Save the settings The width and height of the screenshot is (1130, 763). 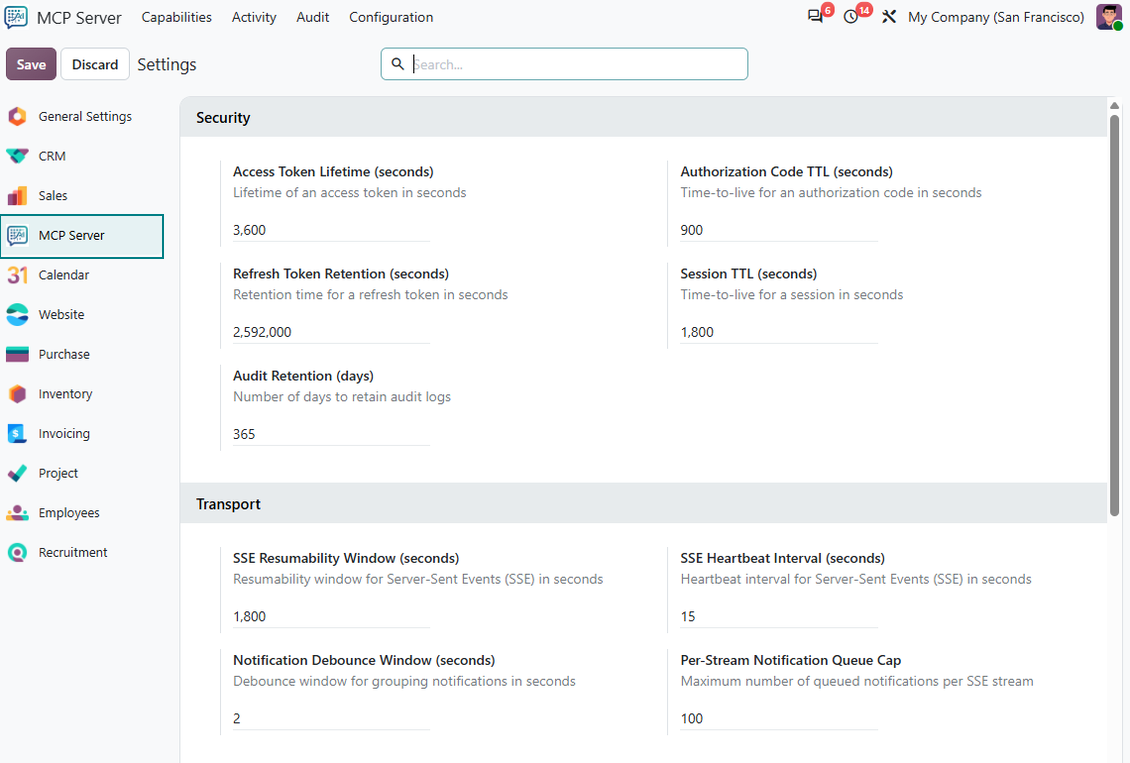click(x=31, y=64)
